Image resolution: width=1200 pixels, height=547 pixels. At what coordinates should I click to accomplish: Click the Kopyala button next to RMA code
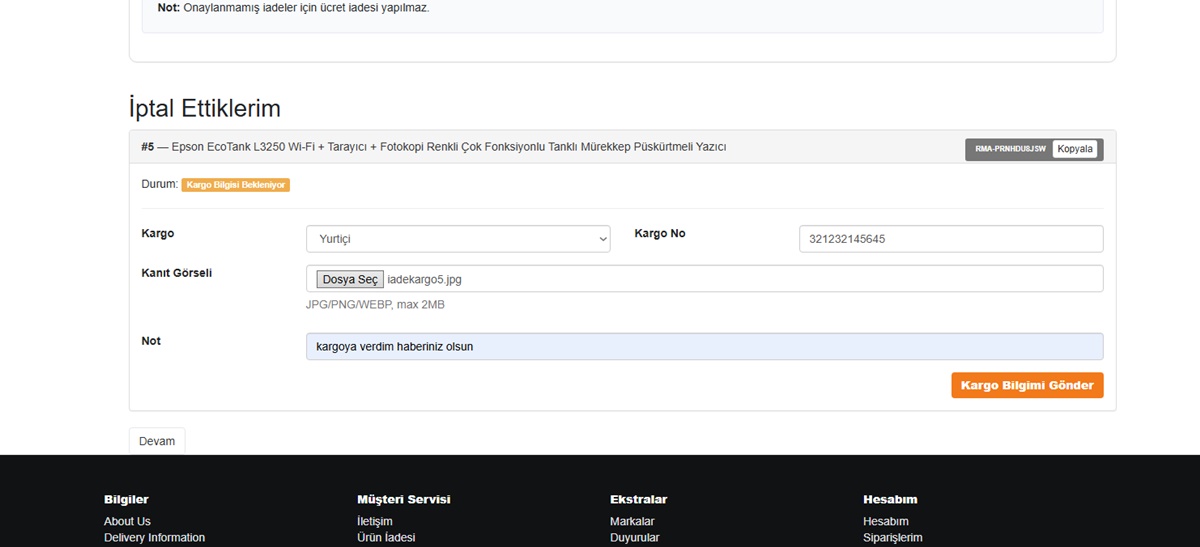click(1075, 149)
